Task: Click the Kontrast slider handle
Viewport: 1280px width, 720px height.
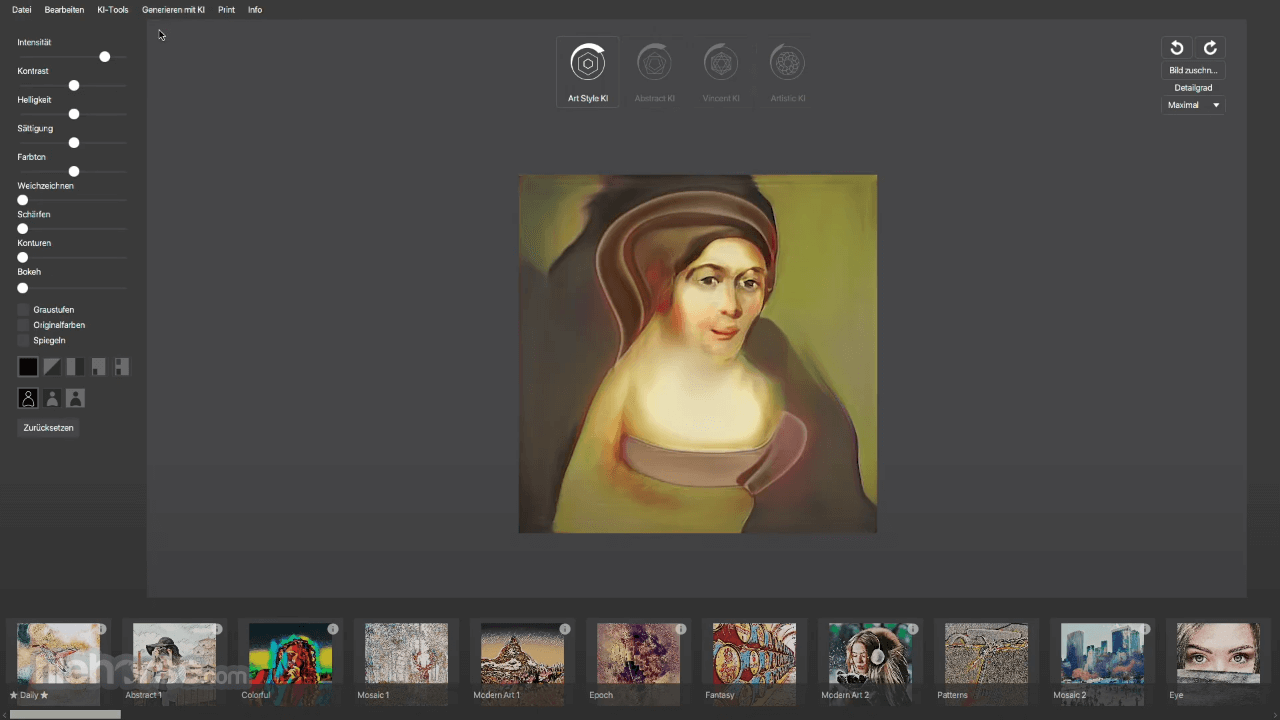Action: pos(73,86)
